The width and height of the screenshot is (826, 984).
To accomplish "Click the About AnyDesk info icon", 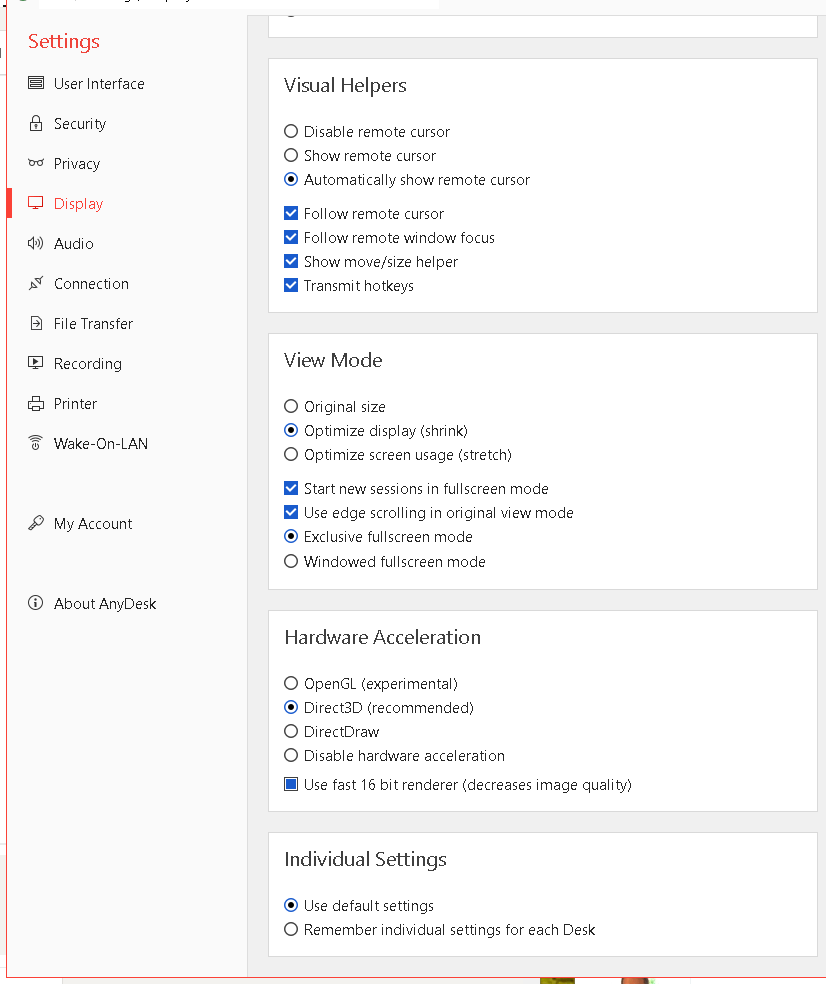I will click(x=36, y=603).
